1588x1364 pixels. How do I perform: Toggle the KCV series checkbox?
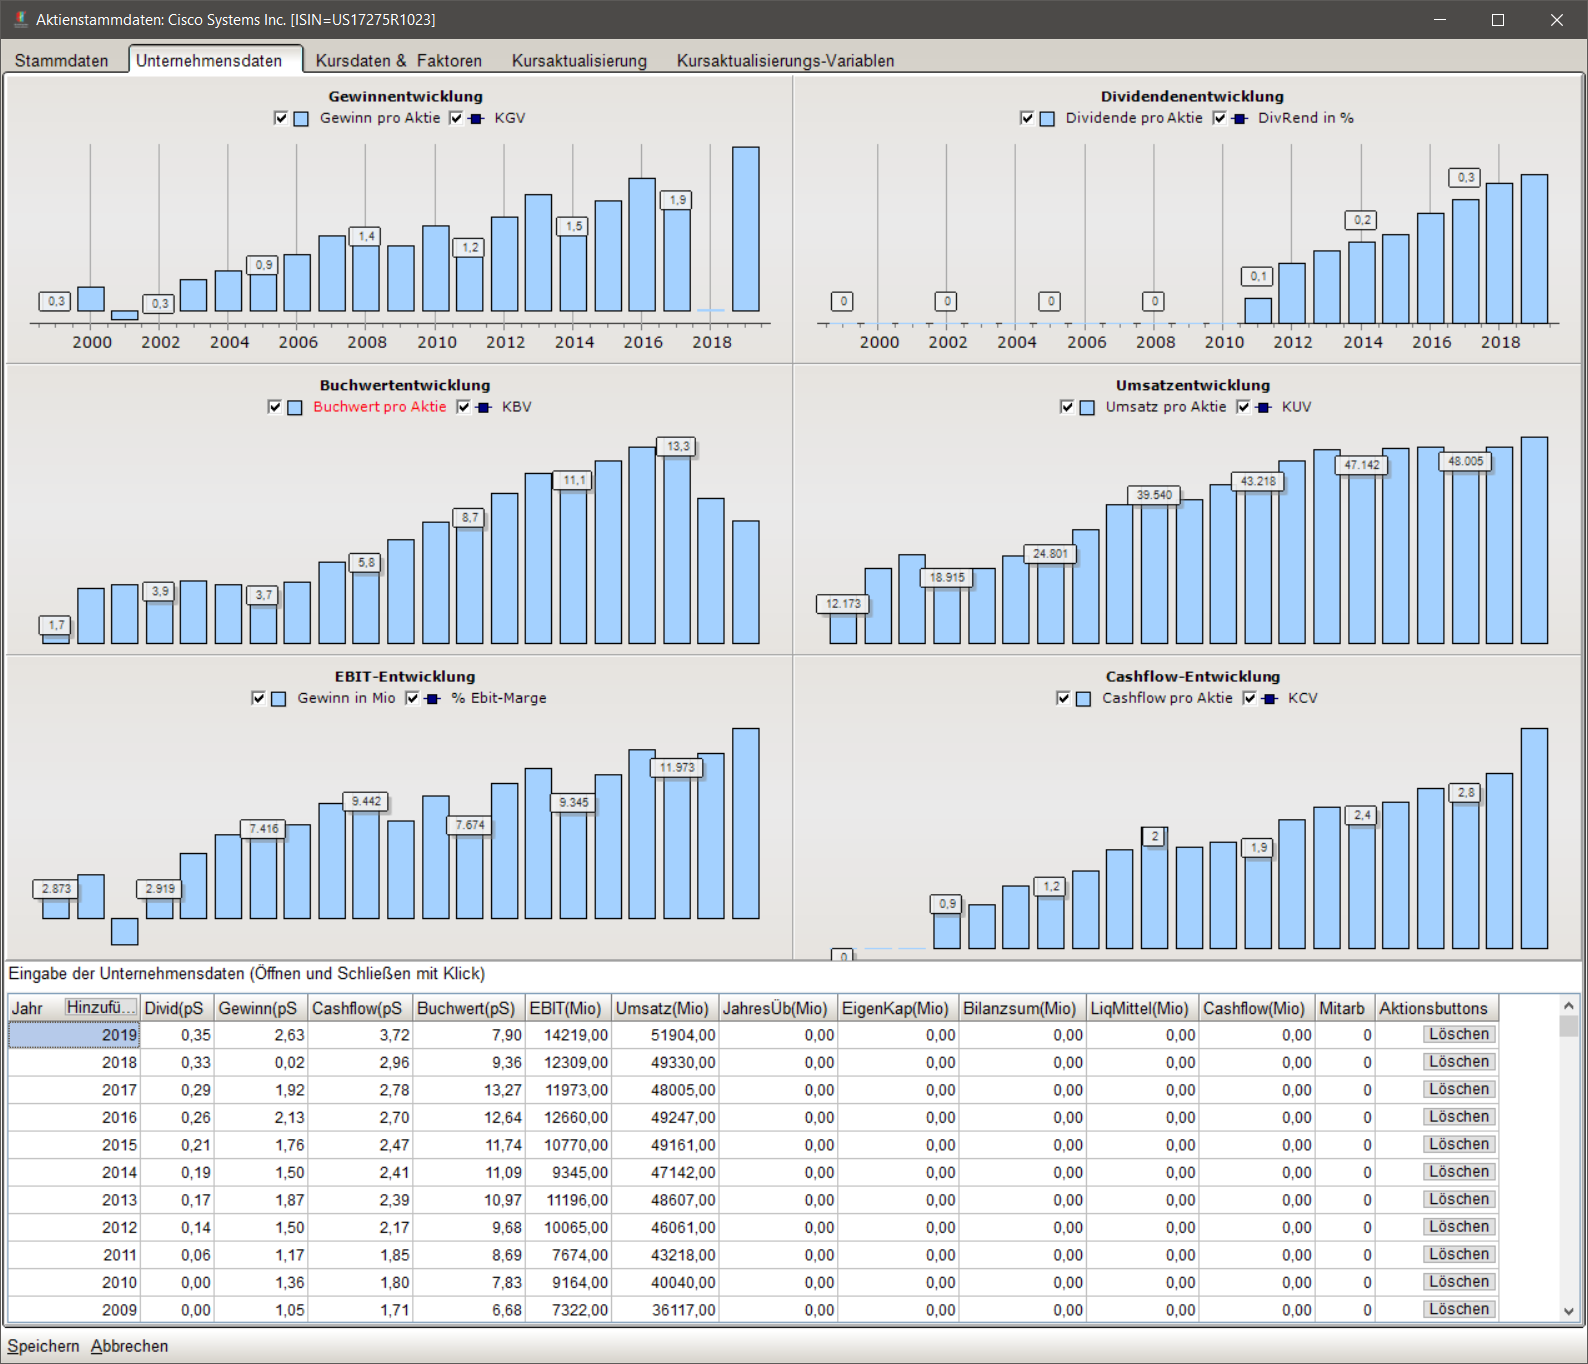point(1249,698)
